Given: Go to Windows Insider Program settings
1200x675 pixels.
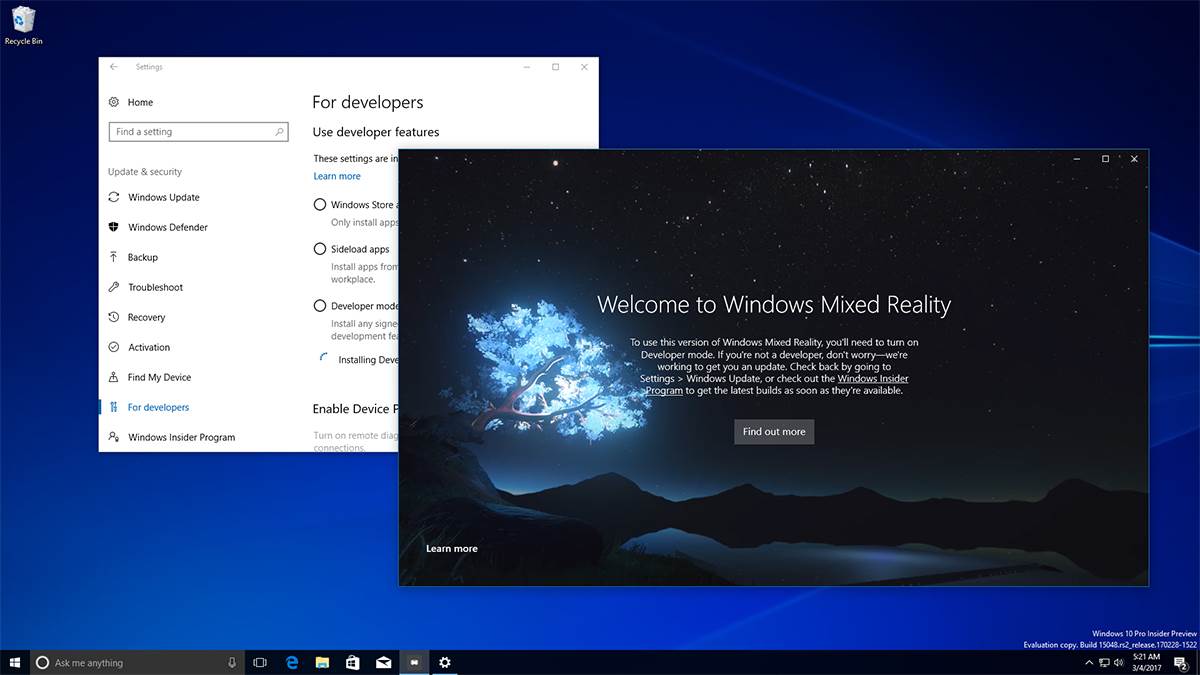Looking at the screenshot, I should (x=181, y=437).
